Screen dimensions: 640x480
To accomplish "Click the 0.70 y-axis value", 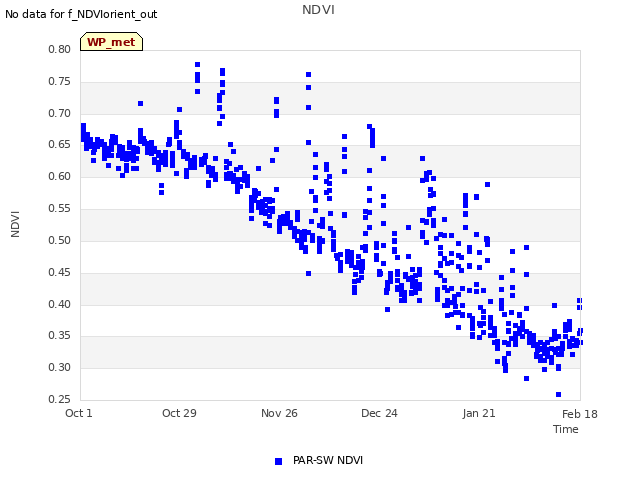I will click(60, 113).
